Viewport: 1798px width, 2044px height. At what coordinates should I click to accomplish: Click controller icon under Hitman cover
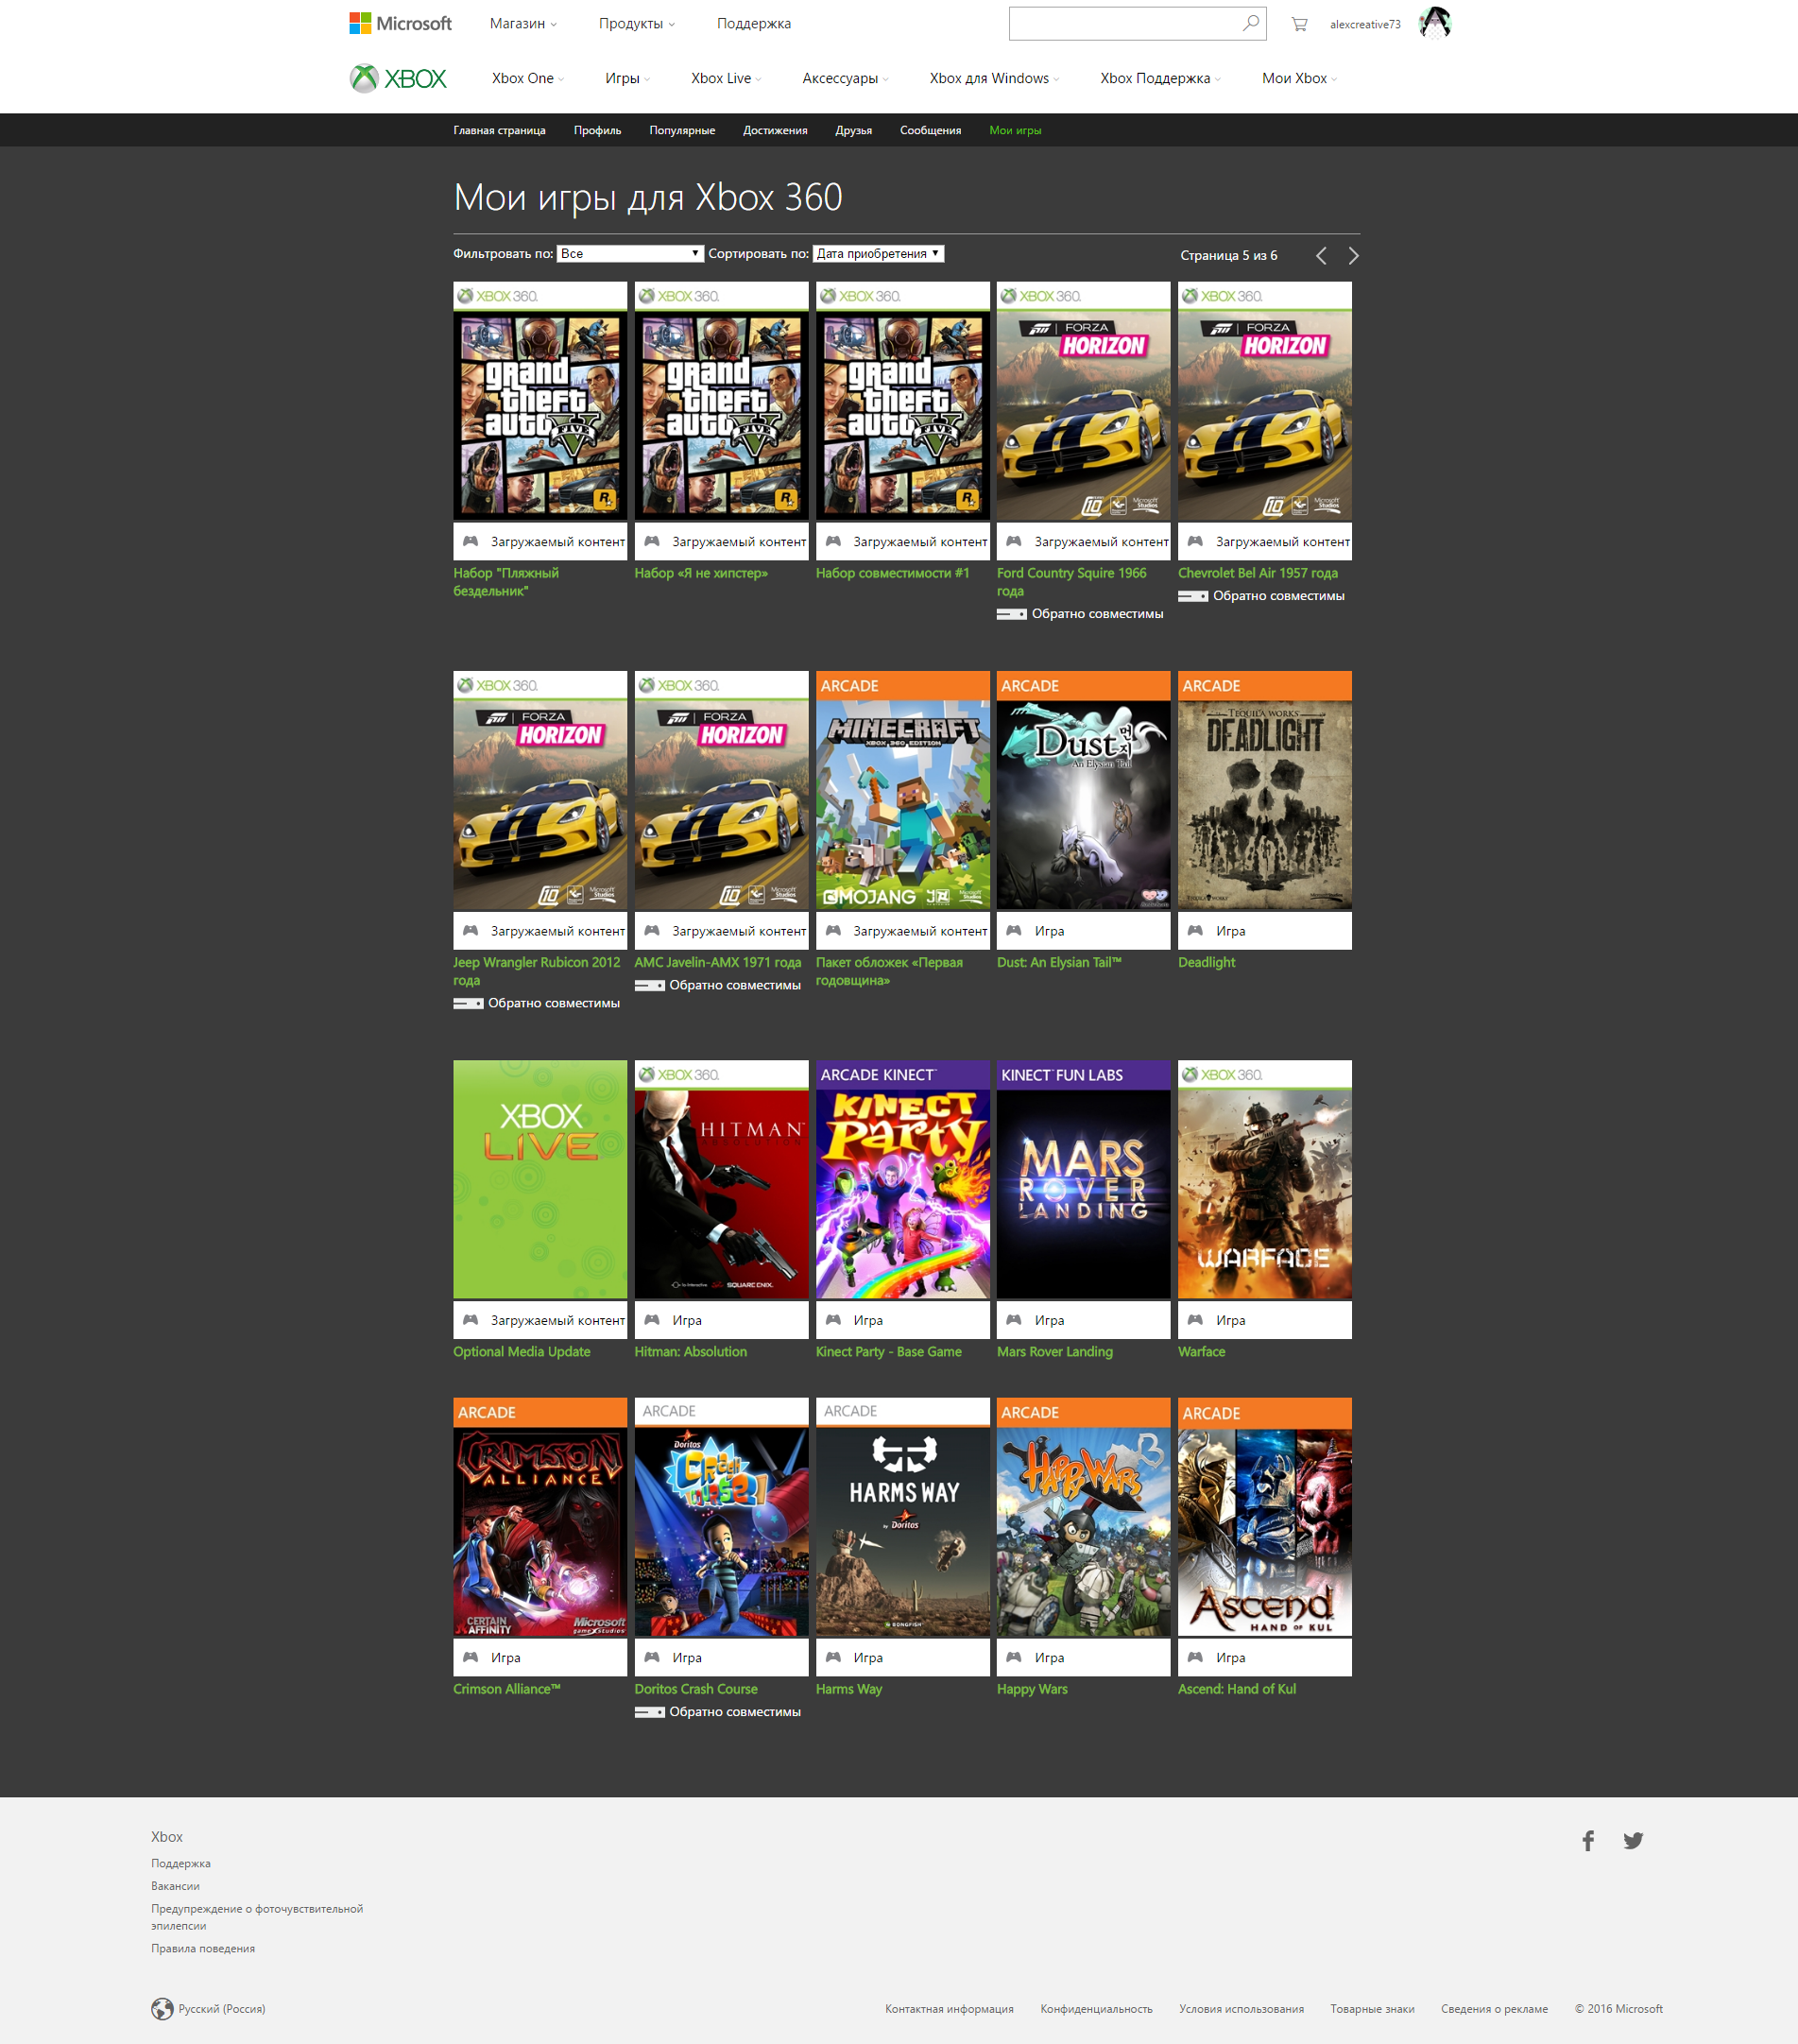[x=651, y=1320]
